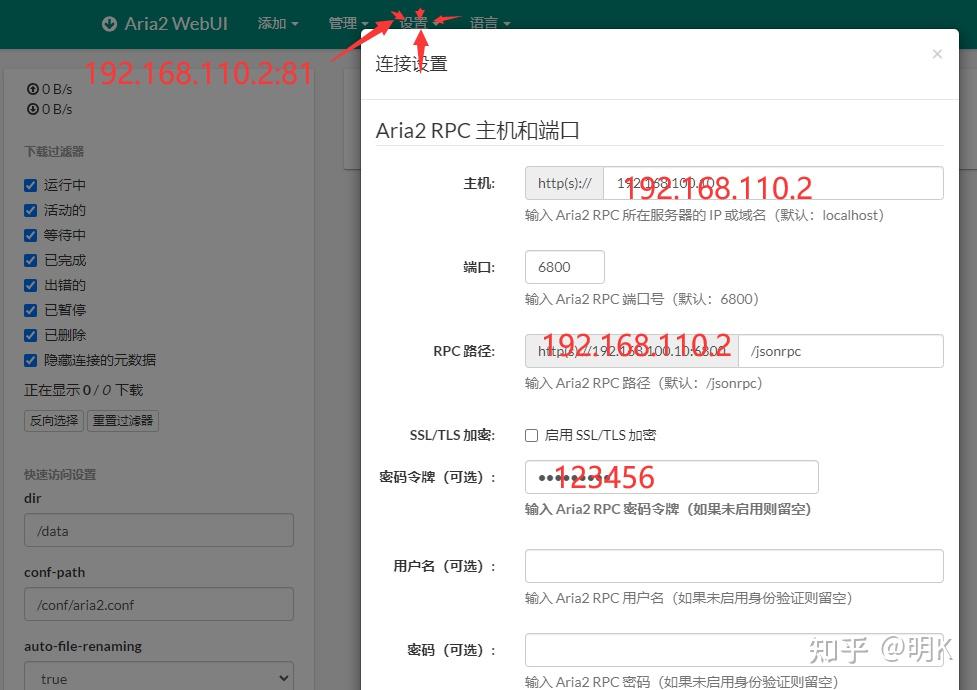The width and height of the screenshot is (977, 690).
Task: Click the 端口 input showing 6800
Action: (564, 266)
